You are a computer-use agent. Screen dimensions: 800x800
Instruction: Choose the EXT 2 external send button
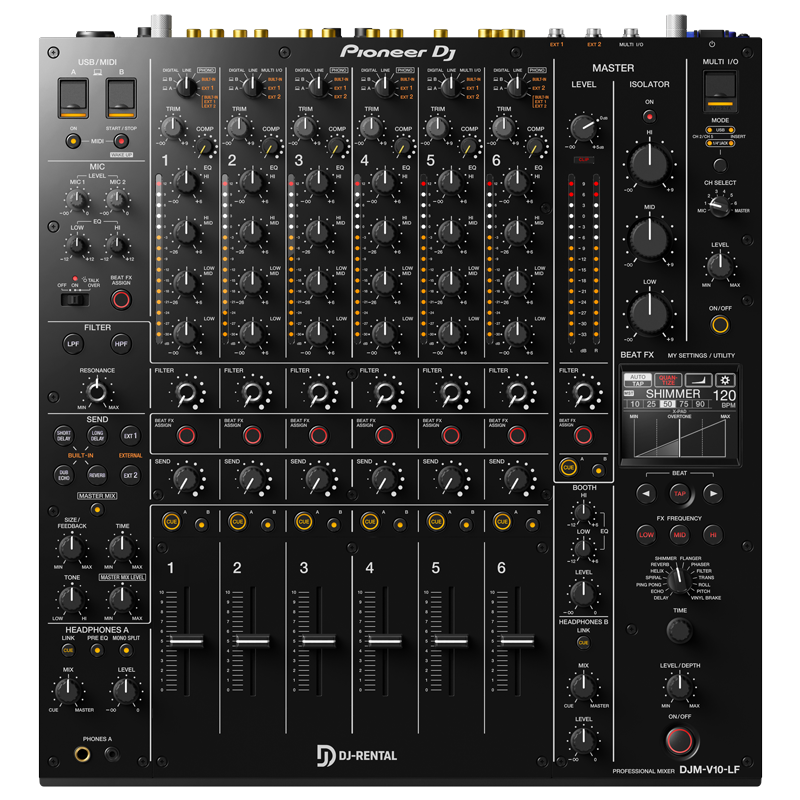pos(130,474)
